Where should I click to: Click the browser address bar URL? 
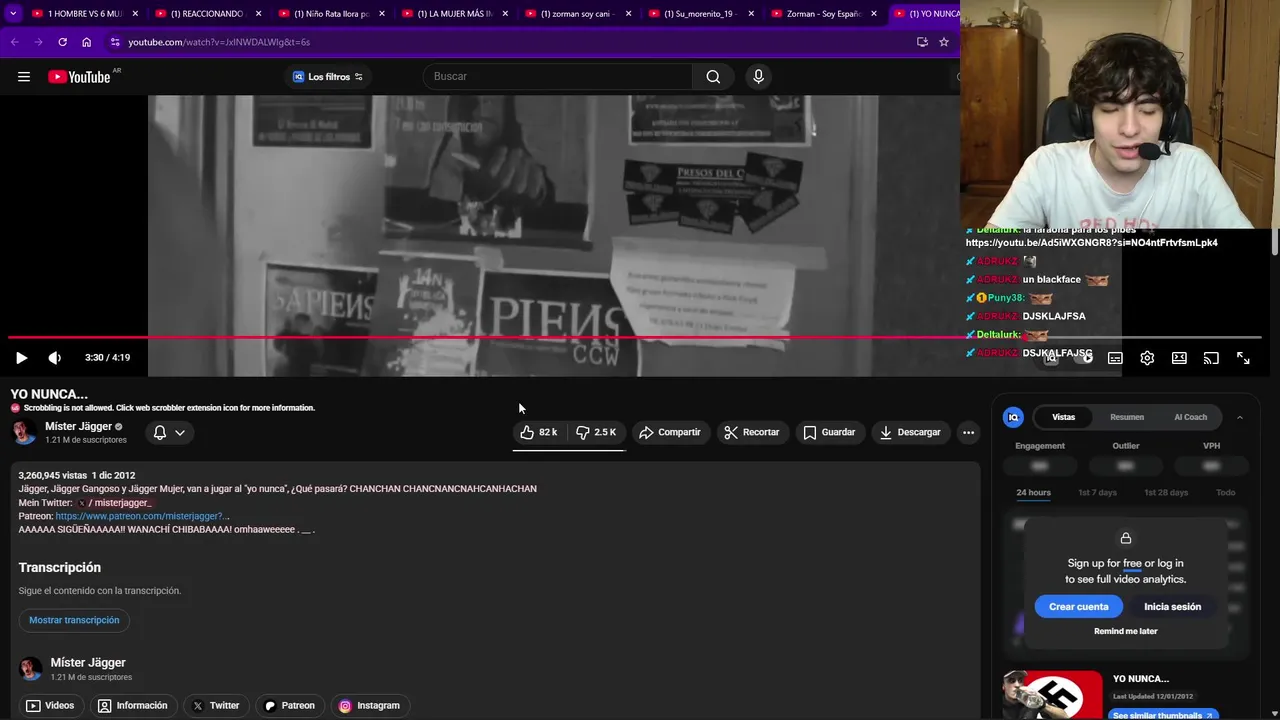pos(219,42)
